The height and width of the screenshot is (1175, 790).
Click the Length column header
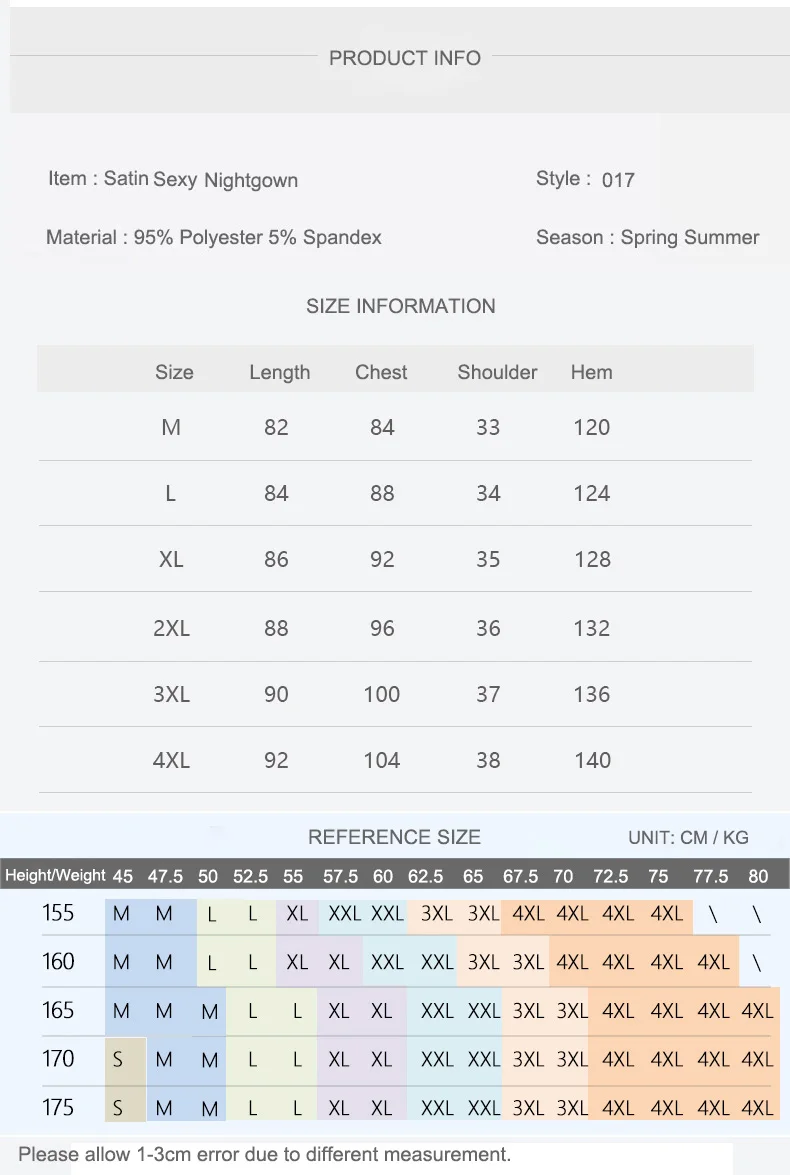coord(280,372)
